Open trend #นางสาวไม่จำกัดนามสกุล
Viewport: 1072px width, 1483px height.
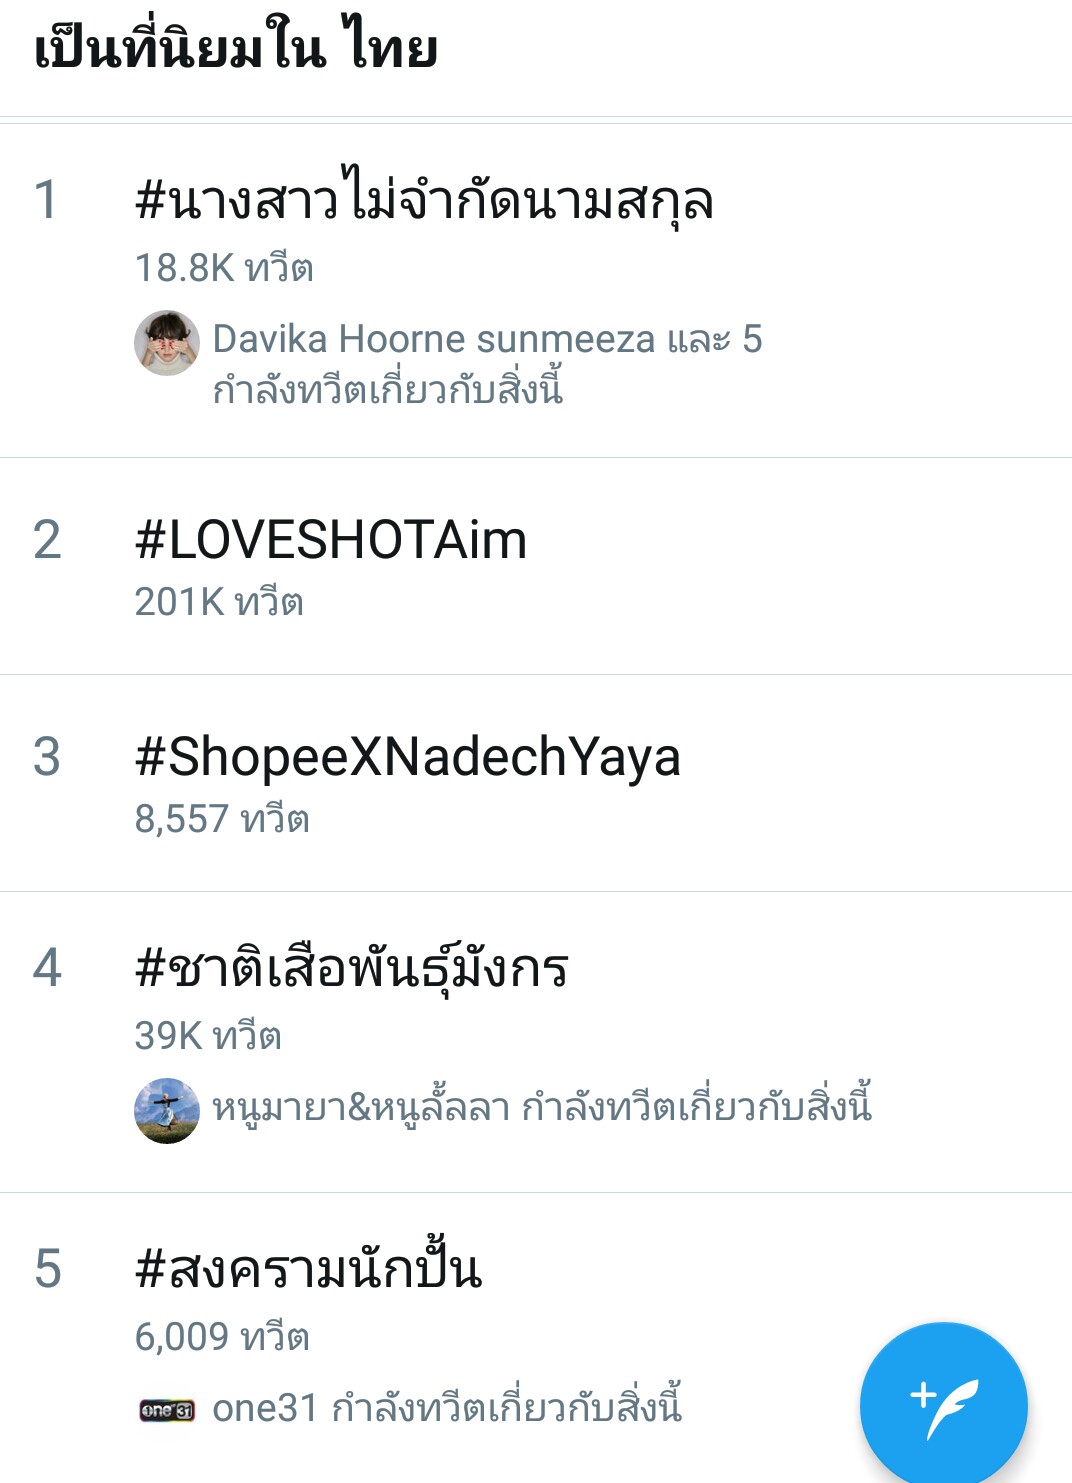424,198
